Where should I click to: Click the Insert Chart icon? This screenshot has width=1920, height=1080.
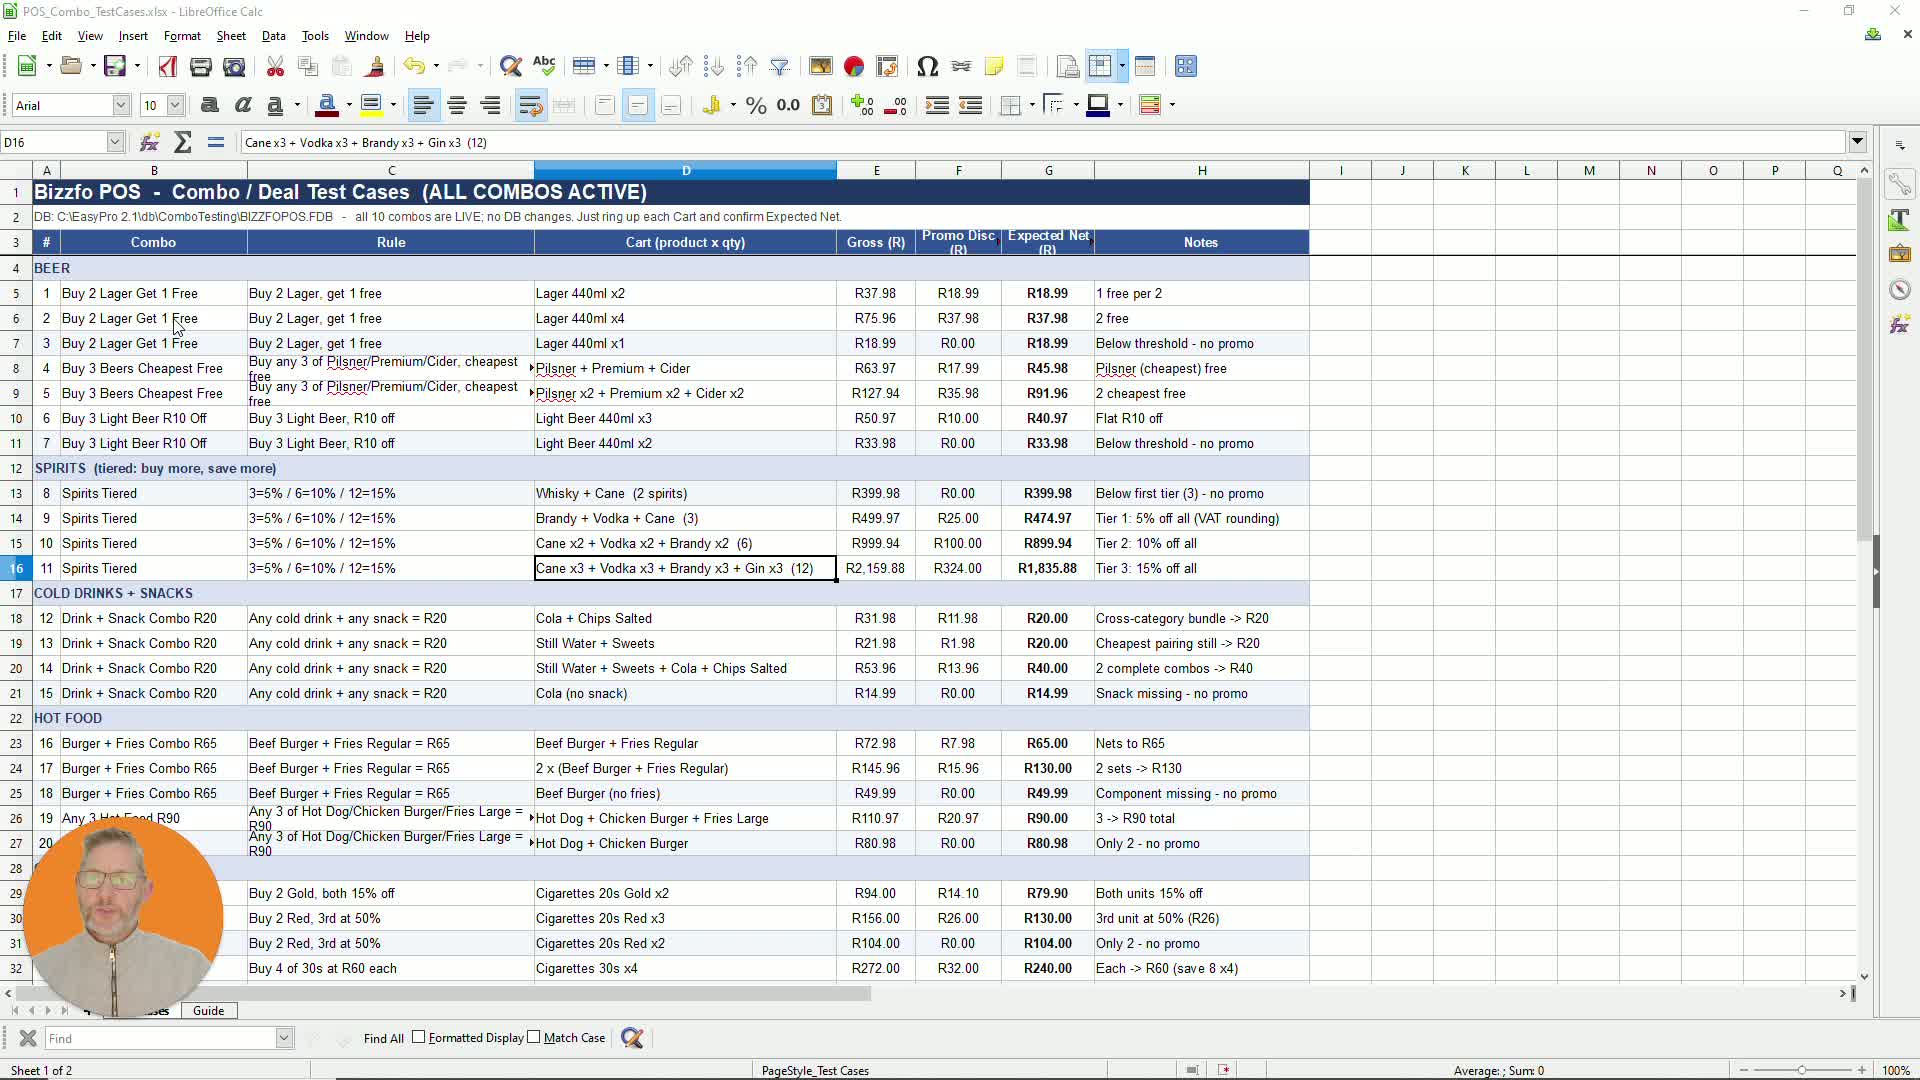pyautogui.click(x=854, y=66)
